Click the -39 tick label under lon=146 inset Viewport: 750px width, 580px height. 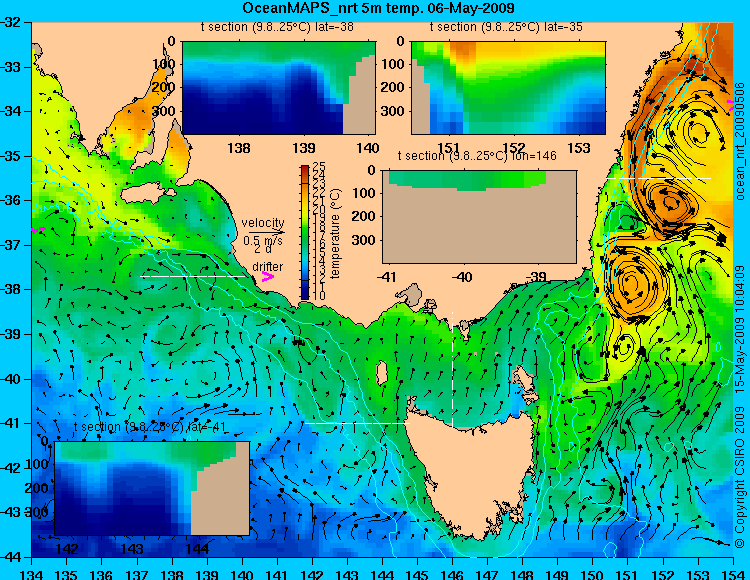[x=537, y=277]
